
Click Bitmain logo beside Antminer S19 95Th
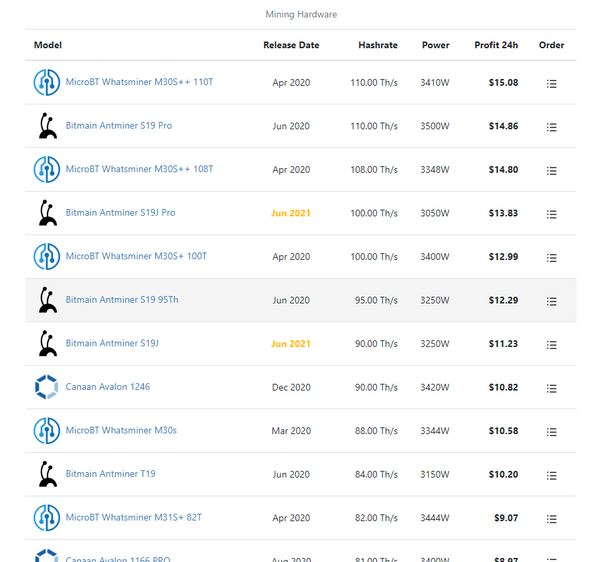click(x=48, y=300)
